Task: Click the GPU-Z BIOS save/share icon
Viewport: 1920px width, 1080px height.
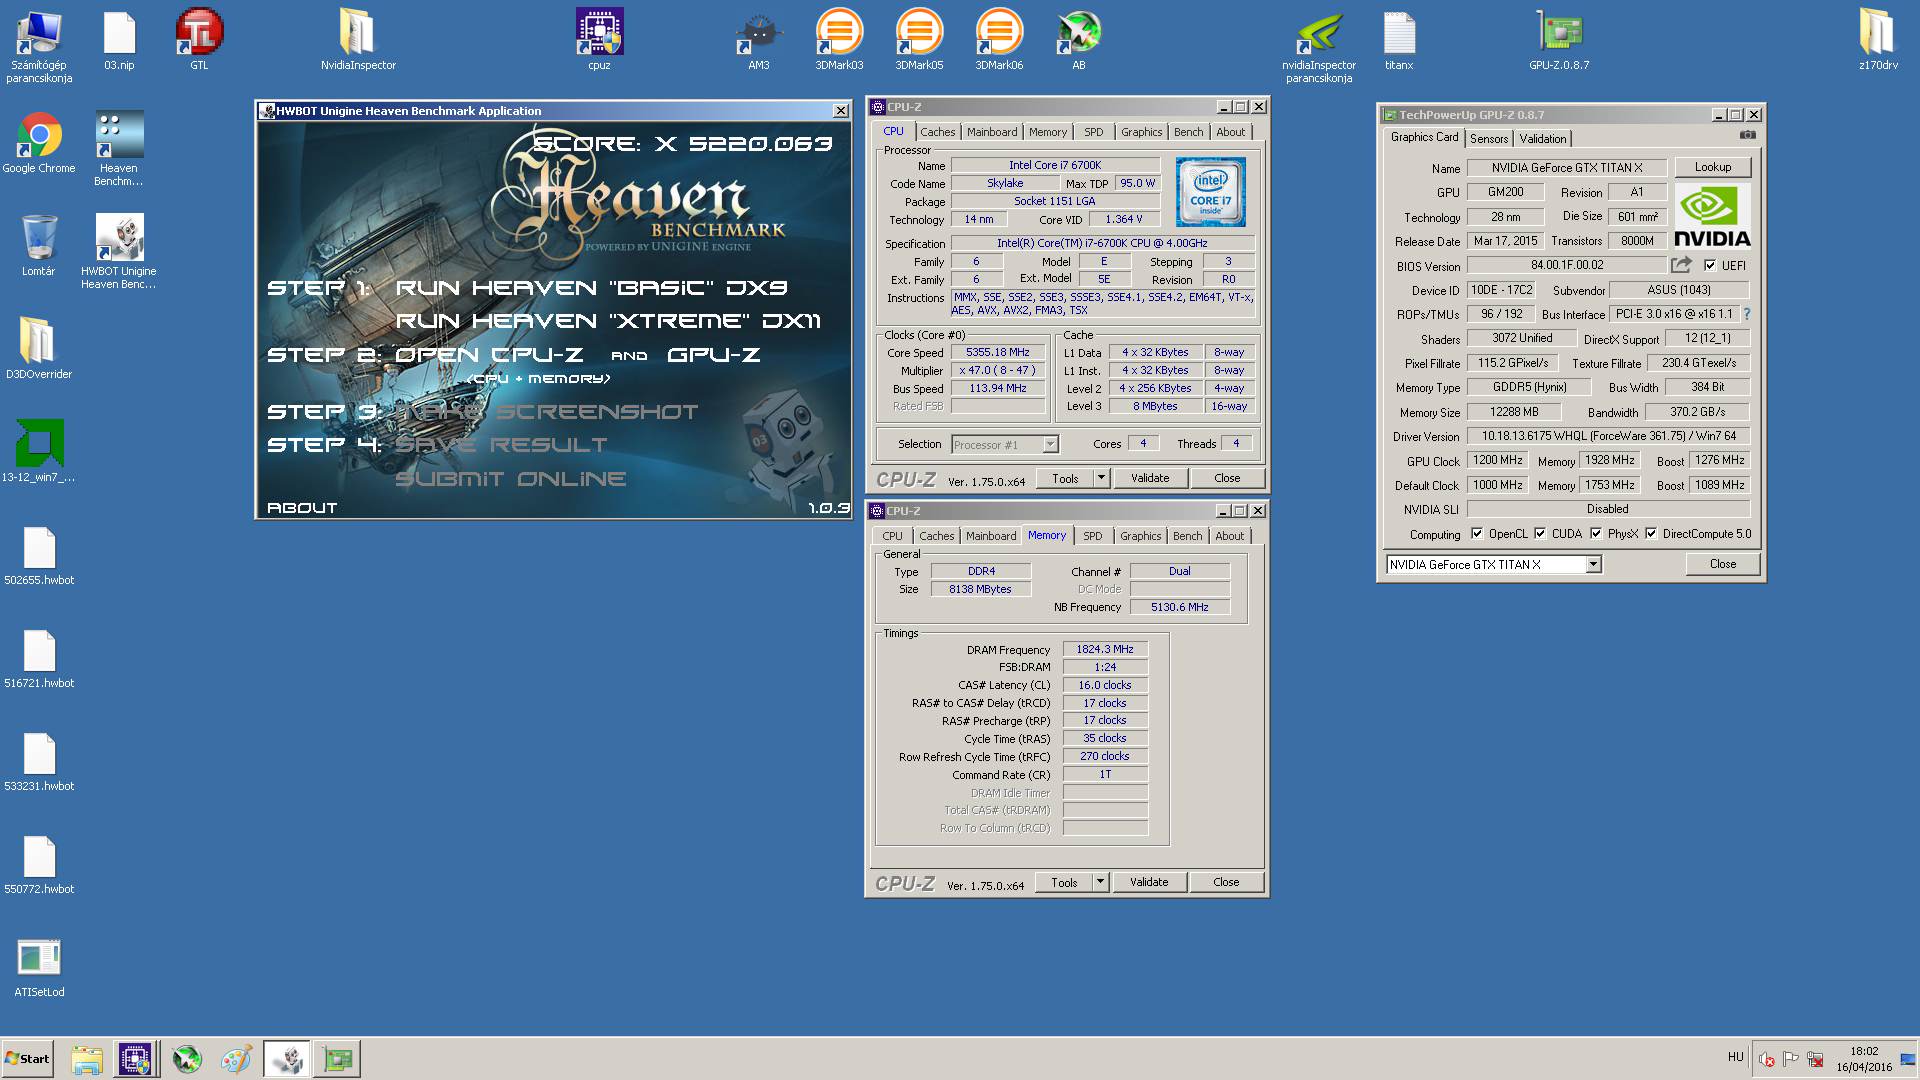Action: click(x=1681, y=265)
